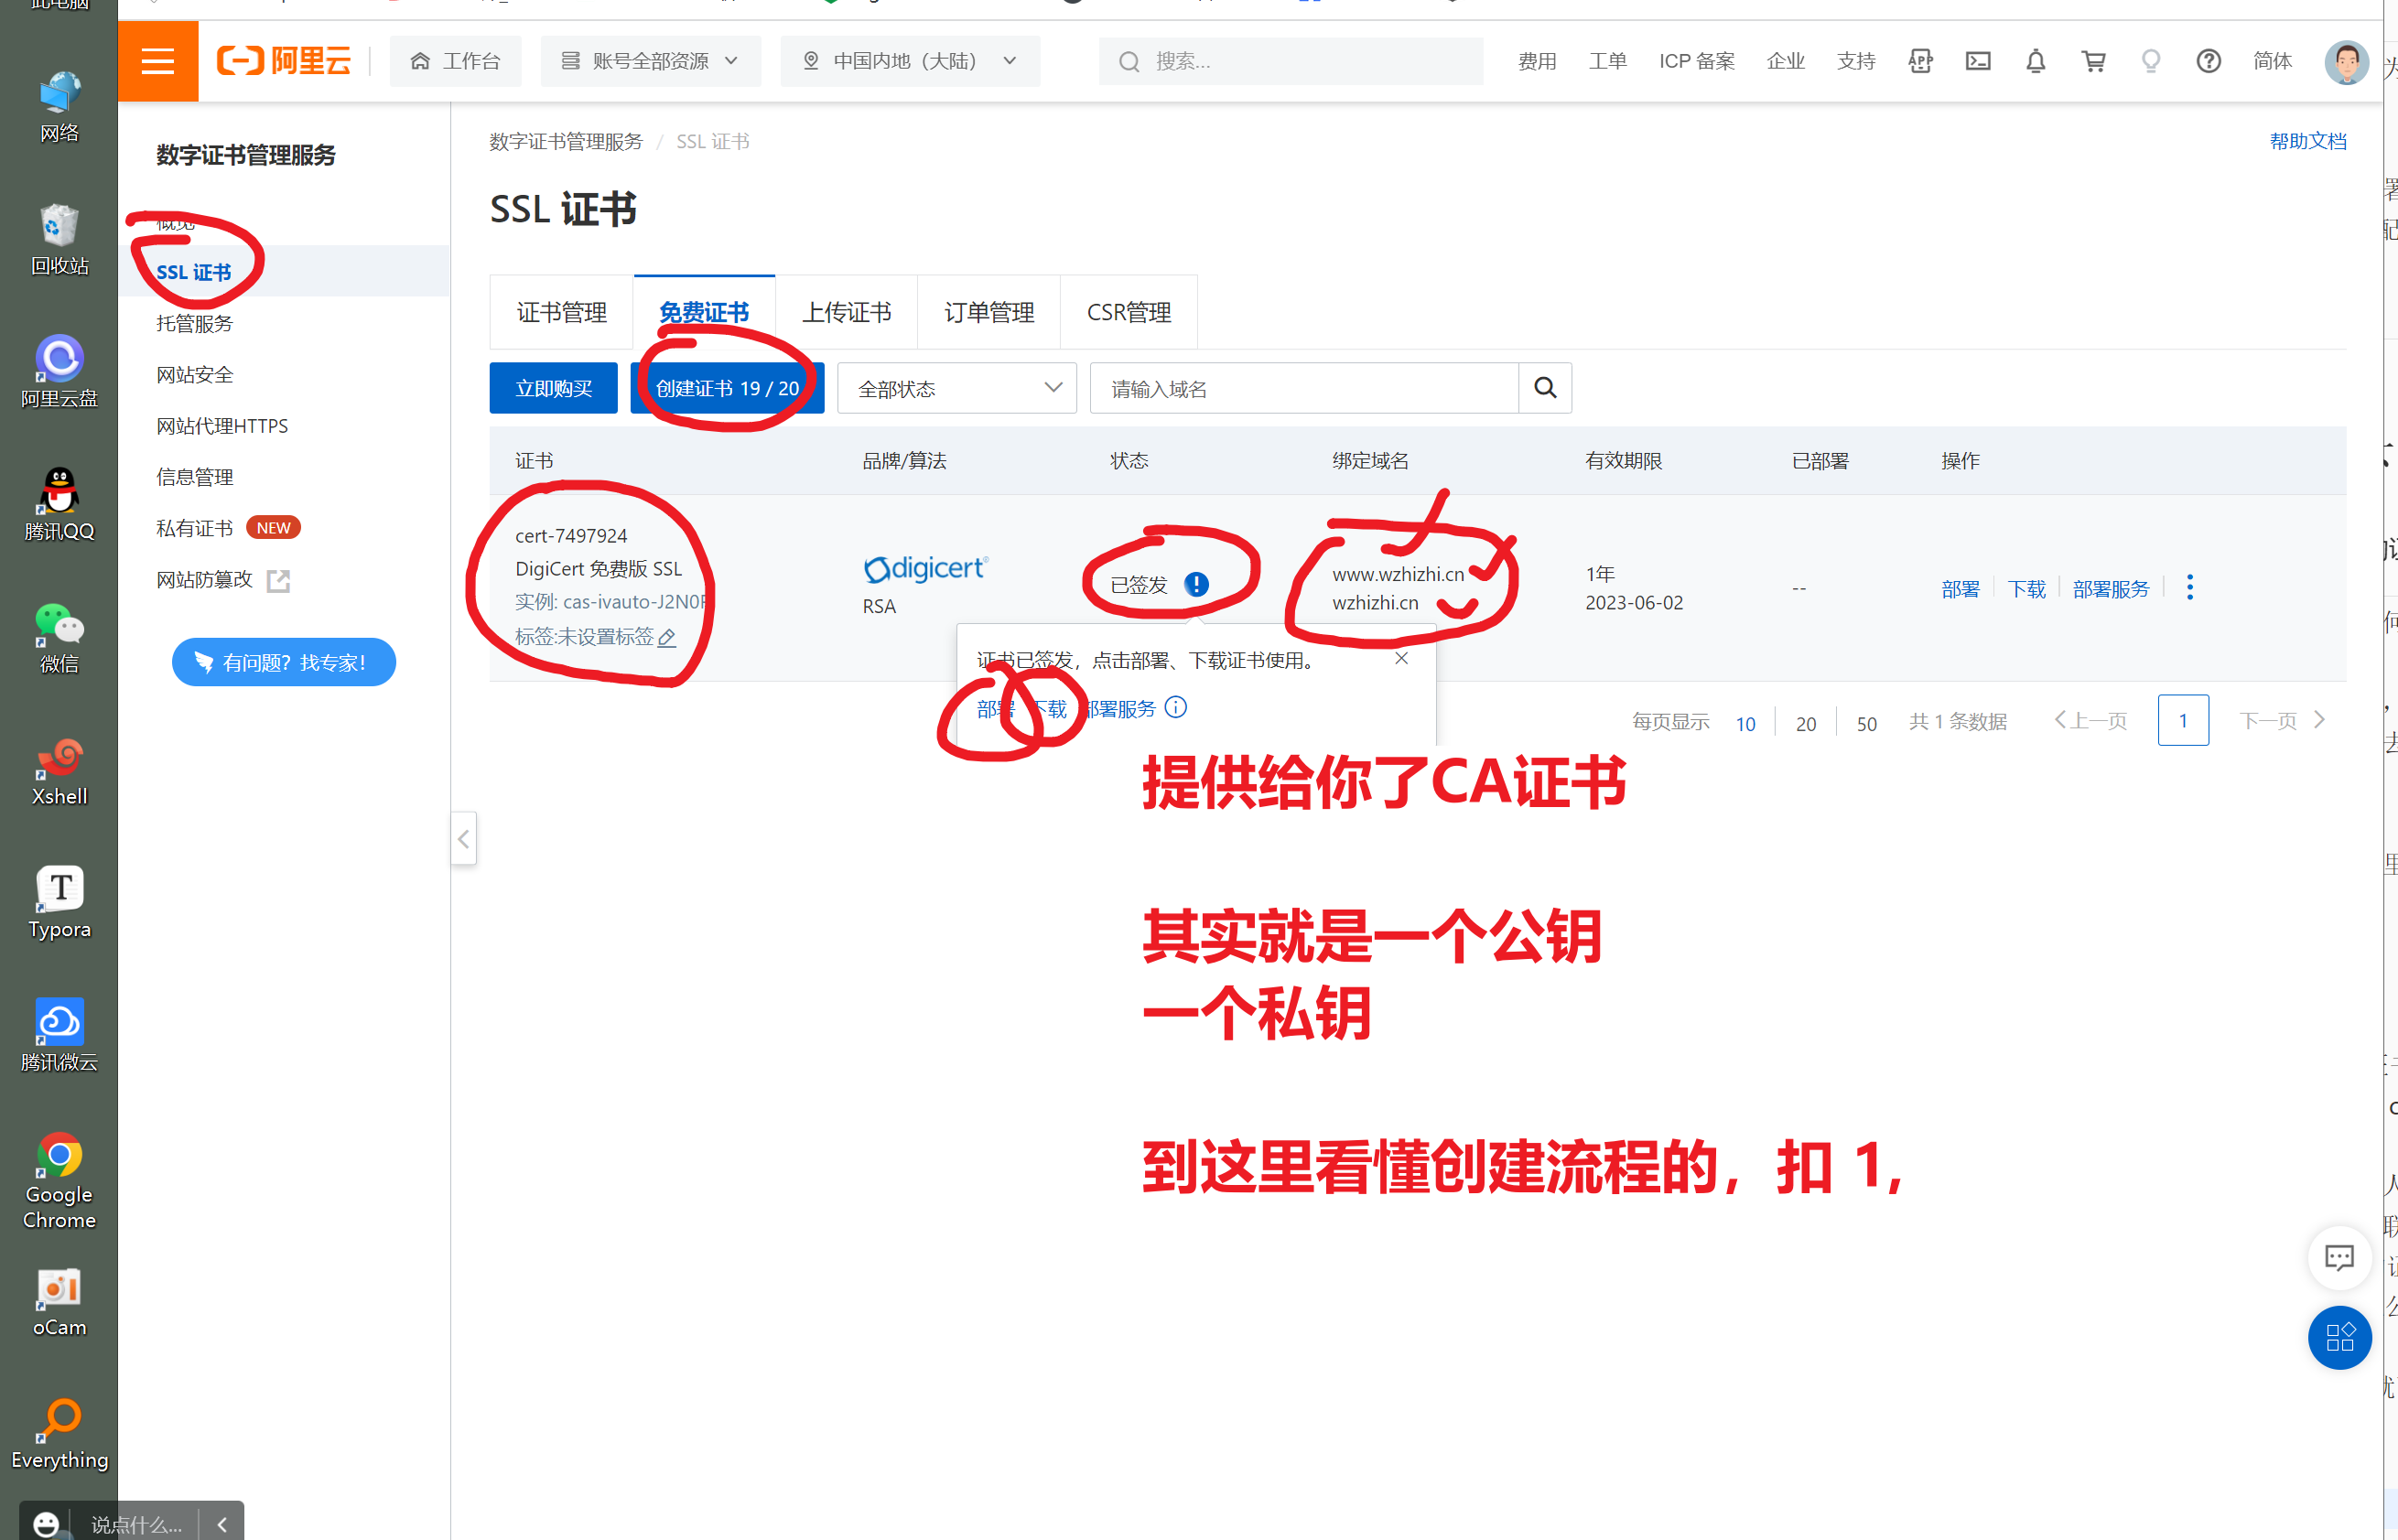Viewport: 2398px width, 1540px height.
Task: Switch to 免费证书 tab
Action: (x=704, y=312)
